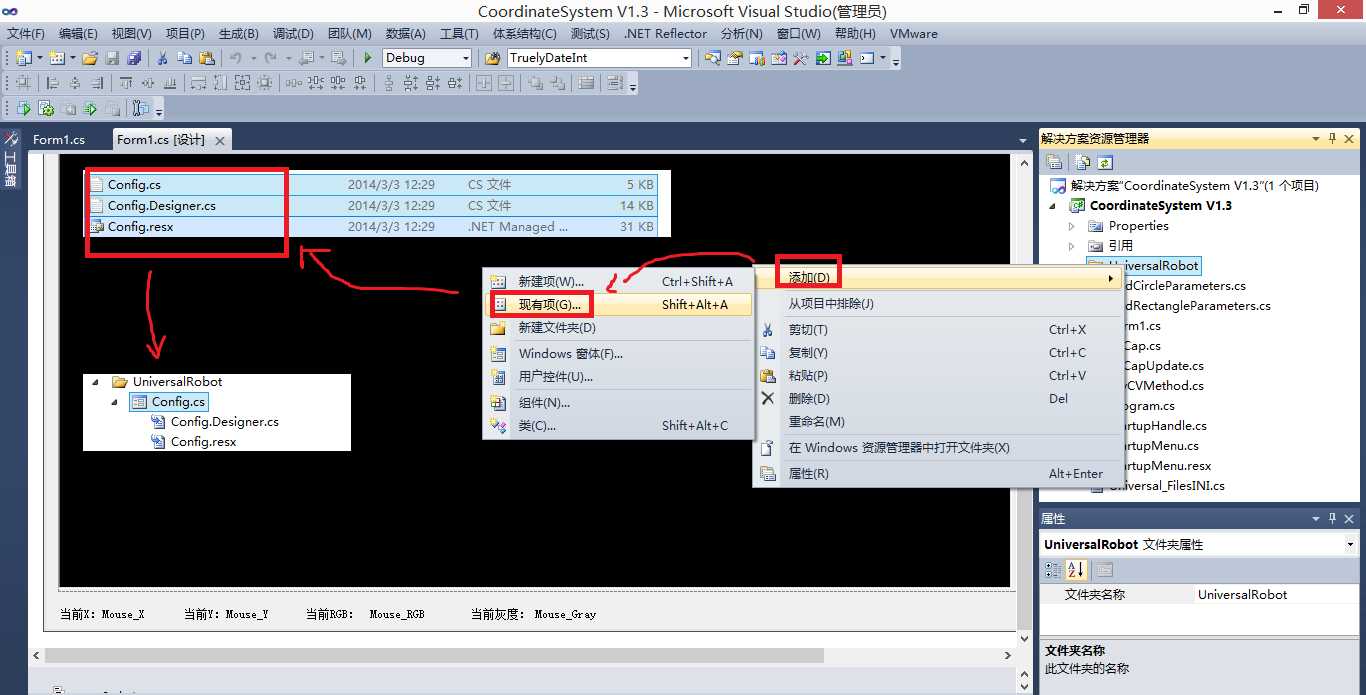
Task: Open the UniversalRobot object selector in Properties
Action: tap(1350, 545)
